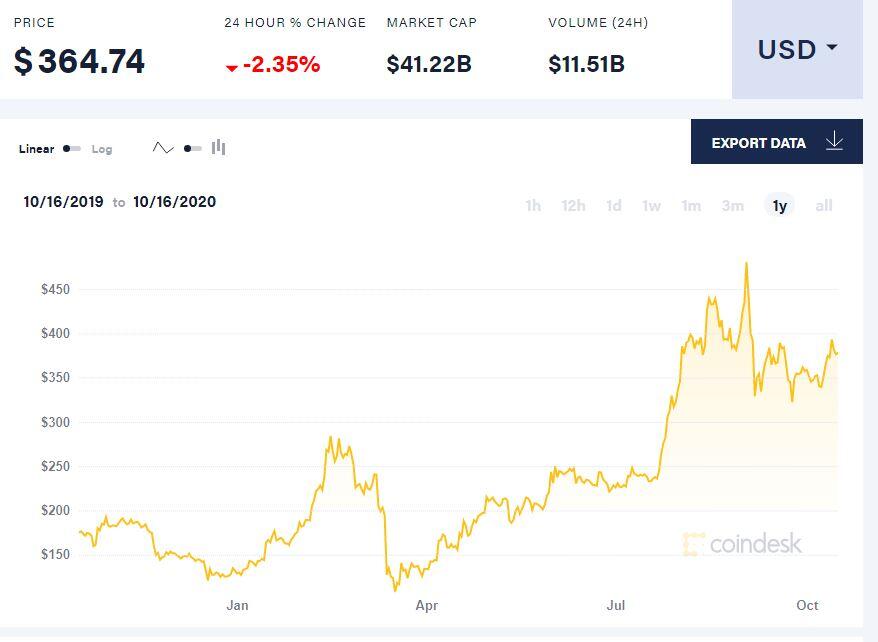The width and height of the screenshot is (878, 642).
Task: Switch to the 12h time range
Action: 573,206
